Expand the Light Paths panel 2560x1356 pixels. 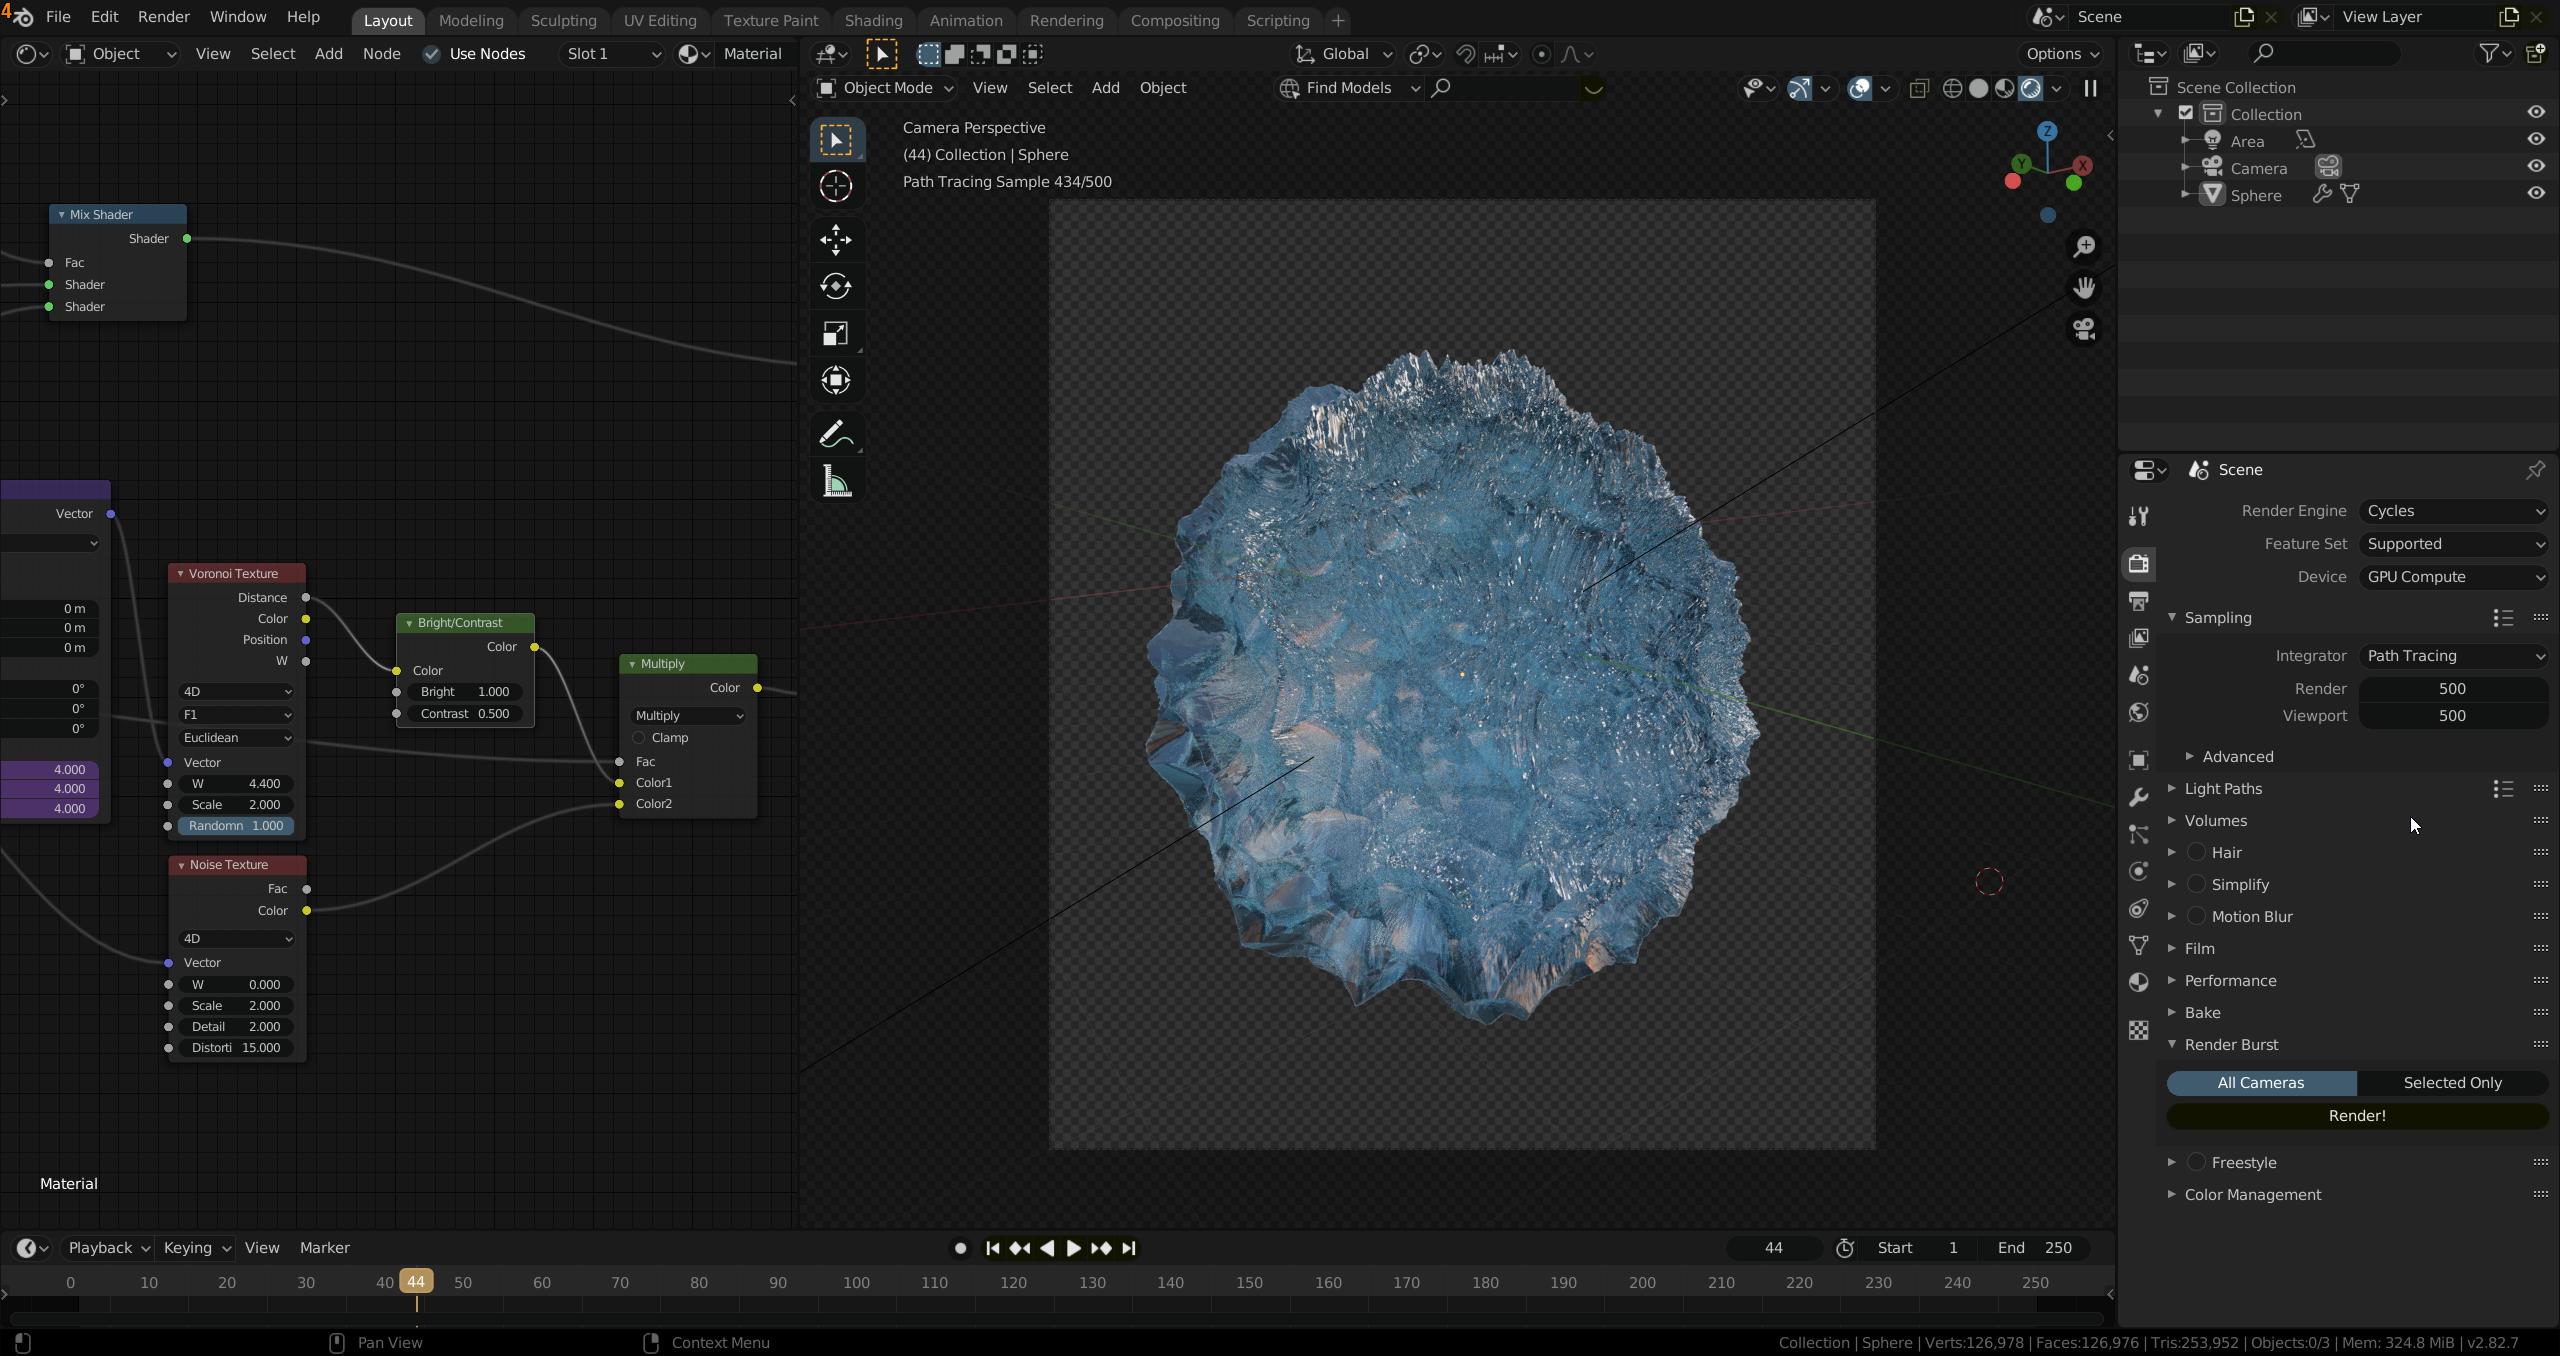pos(2223,789)
